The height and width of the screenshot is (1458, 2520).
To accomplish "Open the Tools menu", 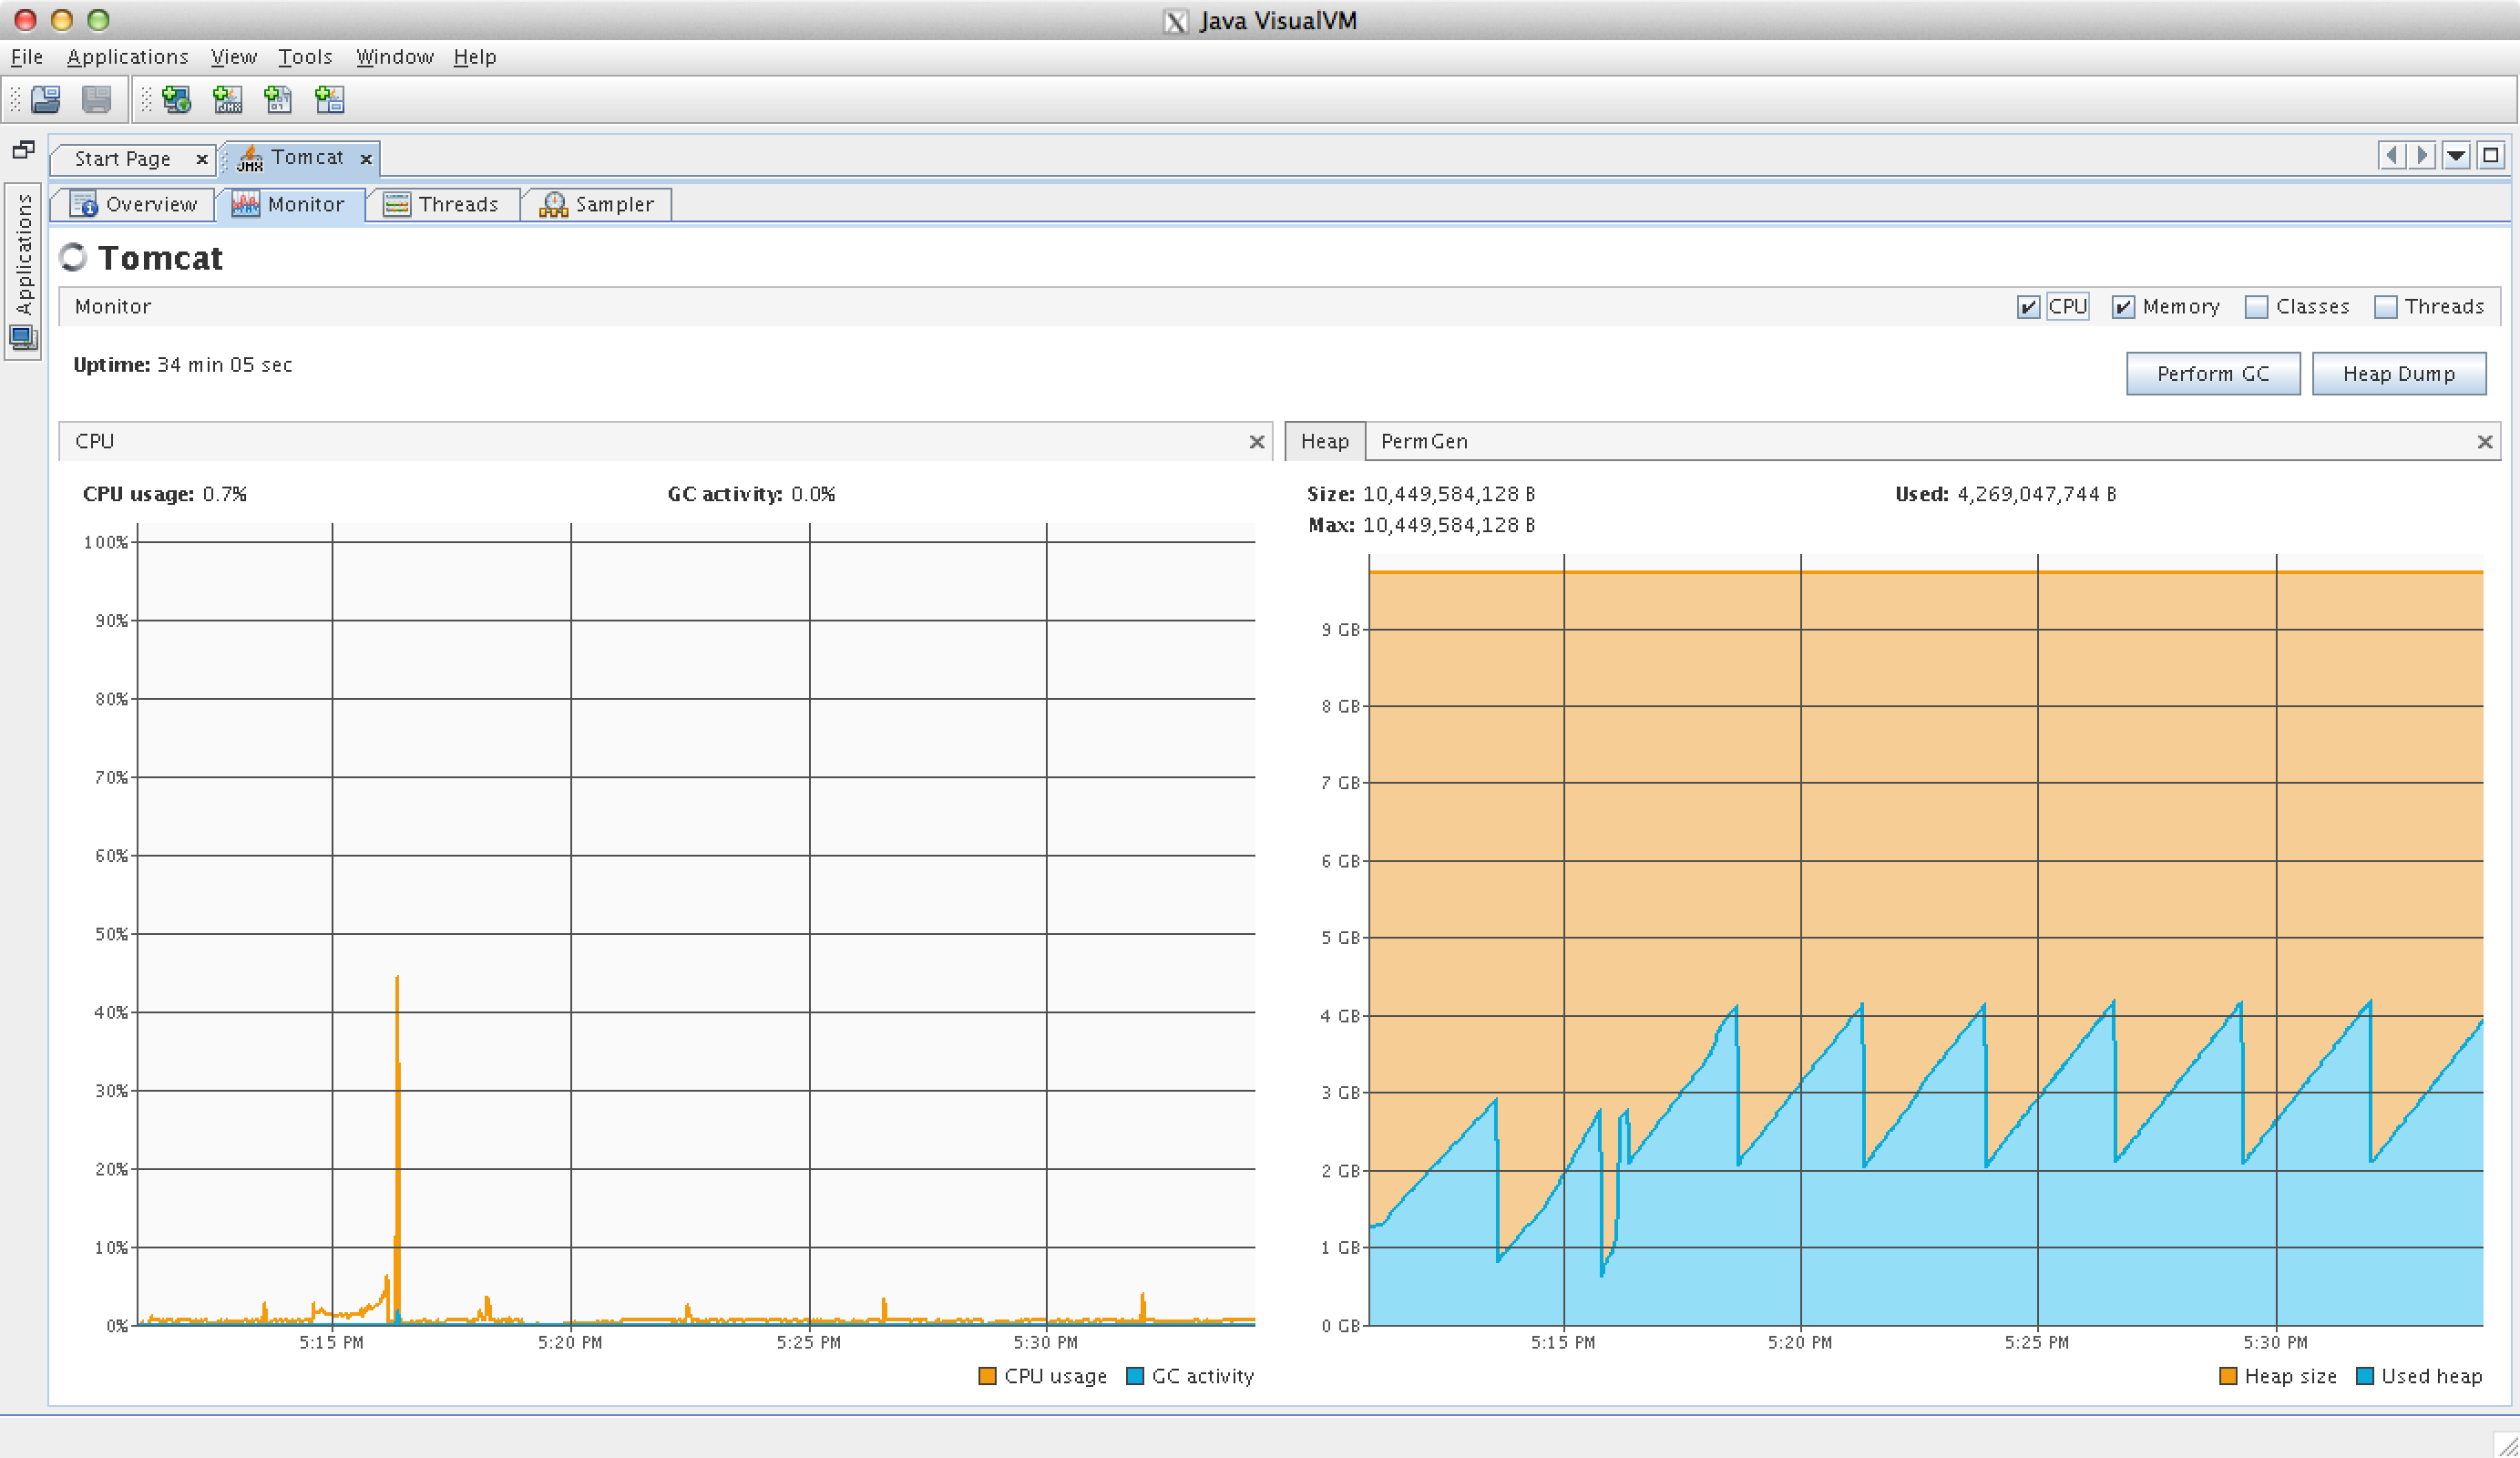I will [x=305, y=57].
